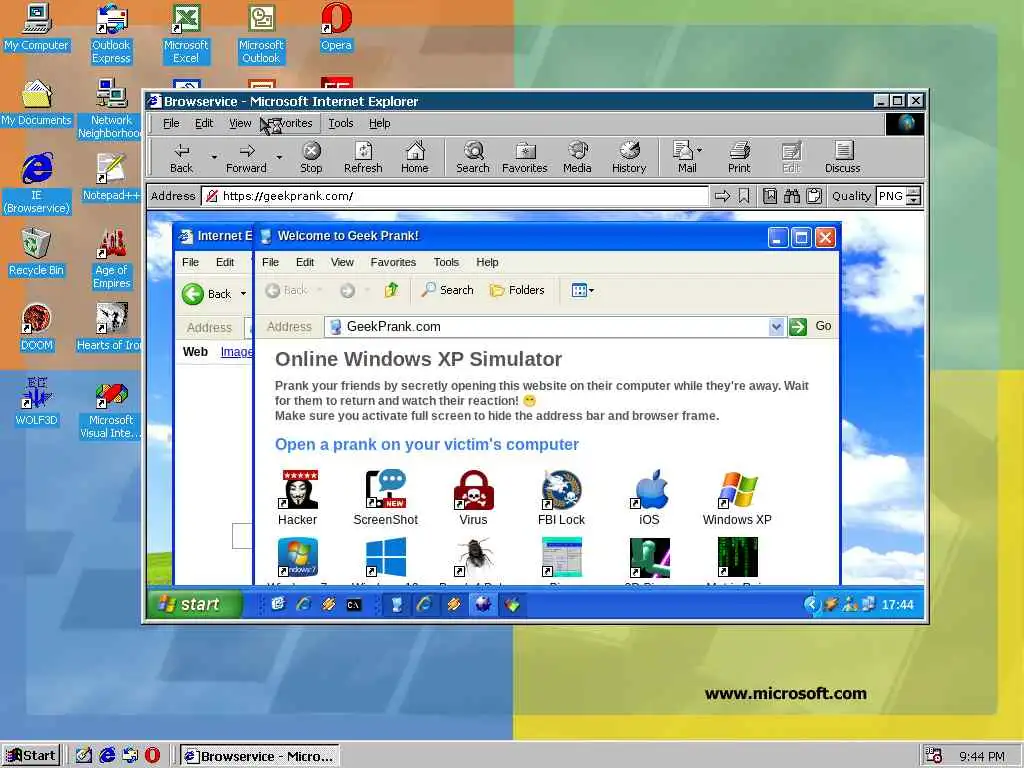Open the View menu in Browservice window
Image resolution: width=1024 pixels, height=768 pixels.
(x=240, y=123)
